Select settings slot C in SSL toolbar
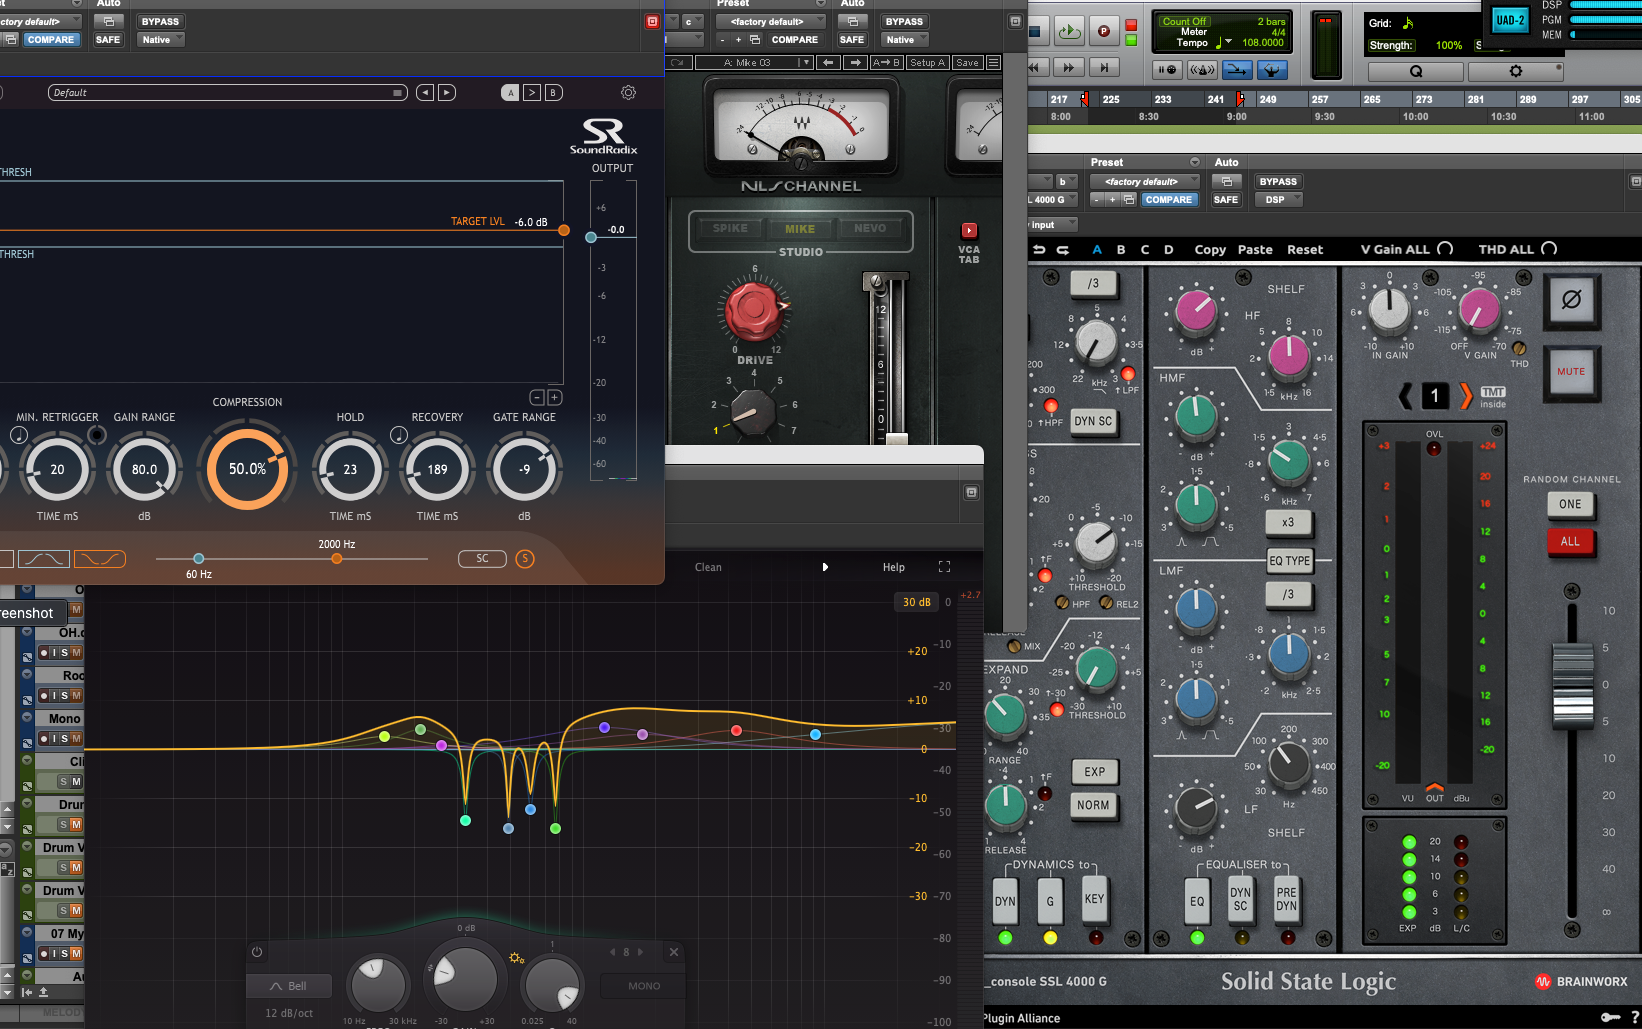The width and height of the screenshot is (1642, 1029). point(1145,250)
